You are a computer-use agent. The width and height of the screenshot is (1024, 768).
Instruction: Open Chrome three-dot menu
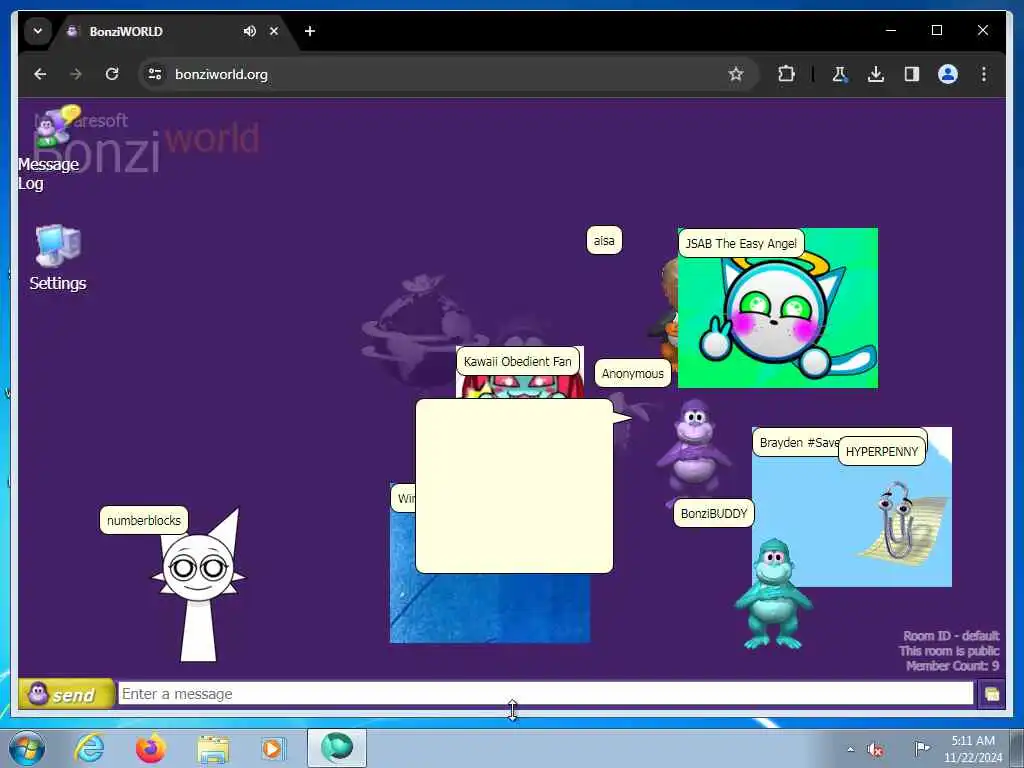tap(984, 74)
